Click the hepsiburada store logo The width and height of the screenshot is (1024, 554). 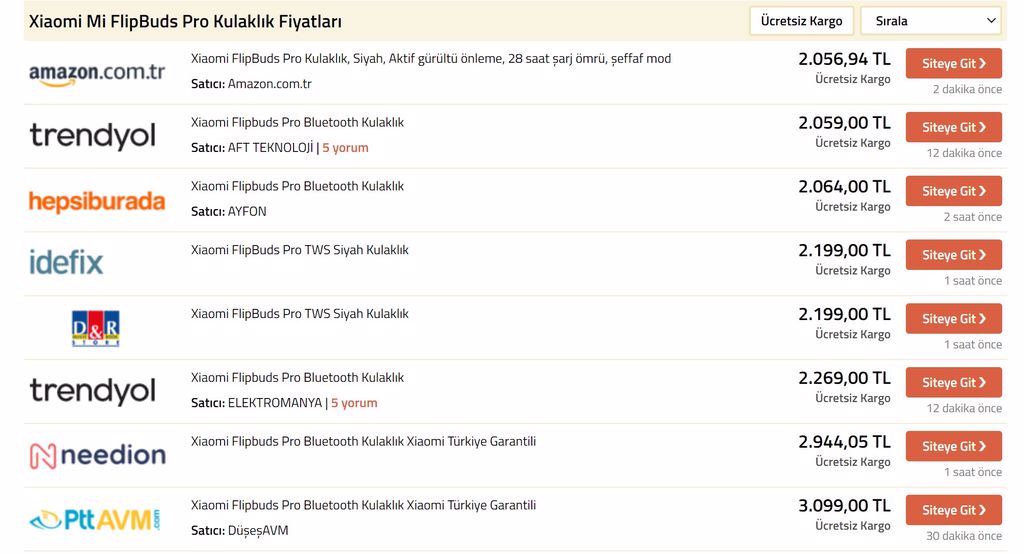click(x=97, y=201)
